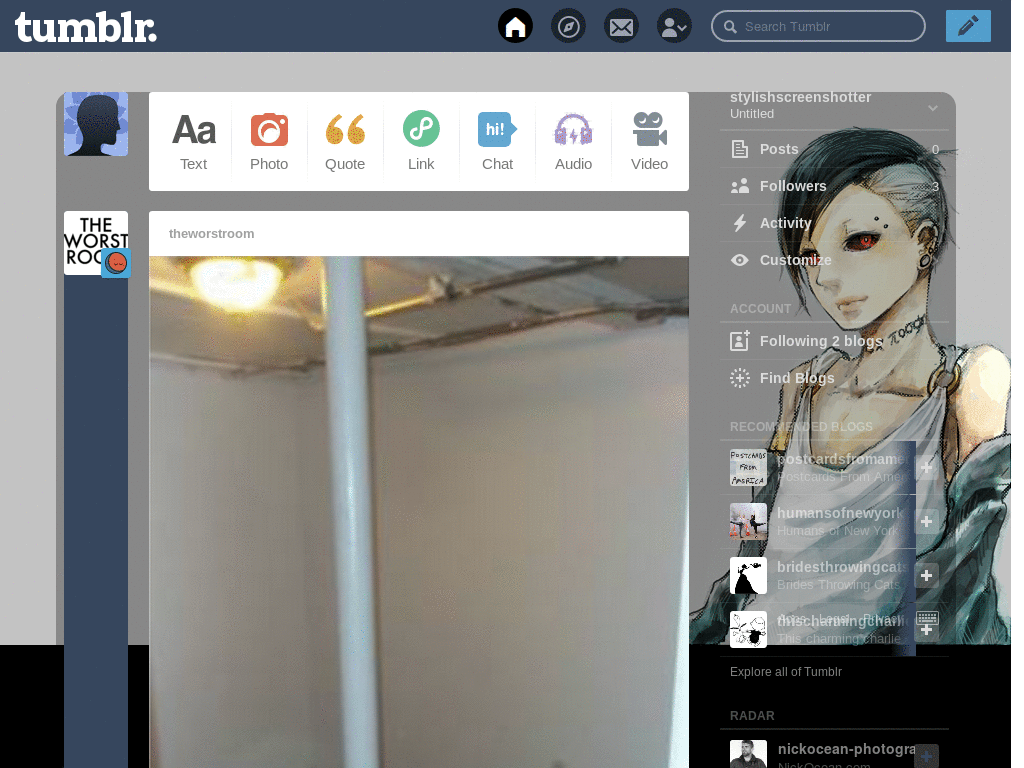Screen dimensions: 1024x768
Task: Open Following 2 blogs
Action: (834, 341)
